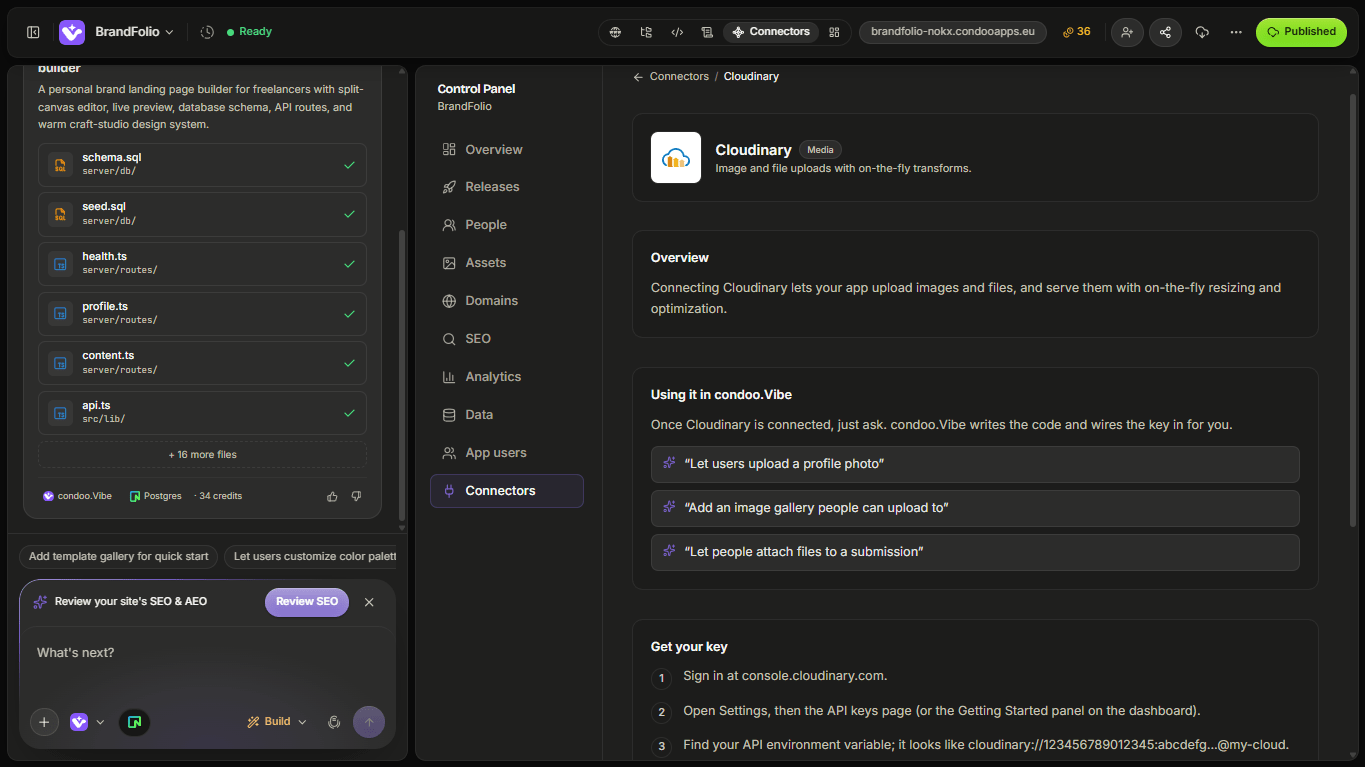Click the Review SEO button
The width and height of the screenshot is (1365, 767).
click(307, 602)
